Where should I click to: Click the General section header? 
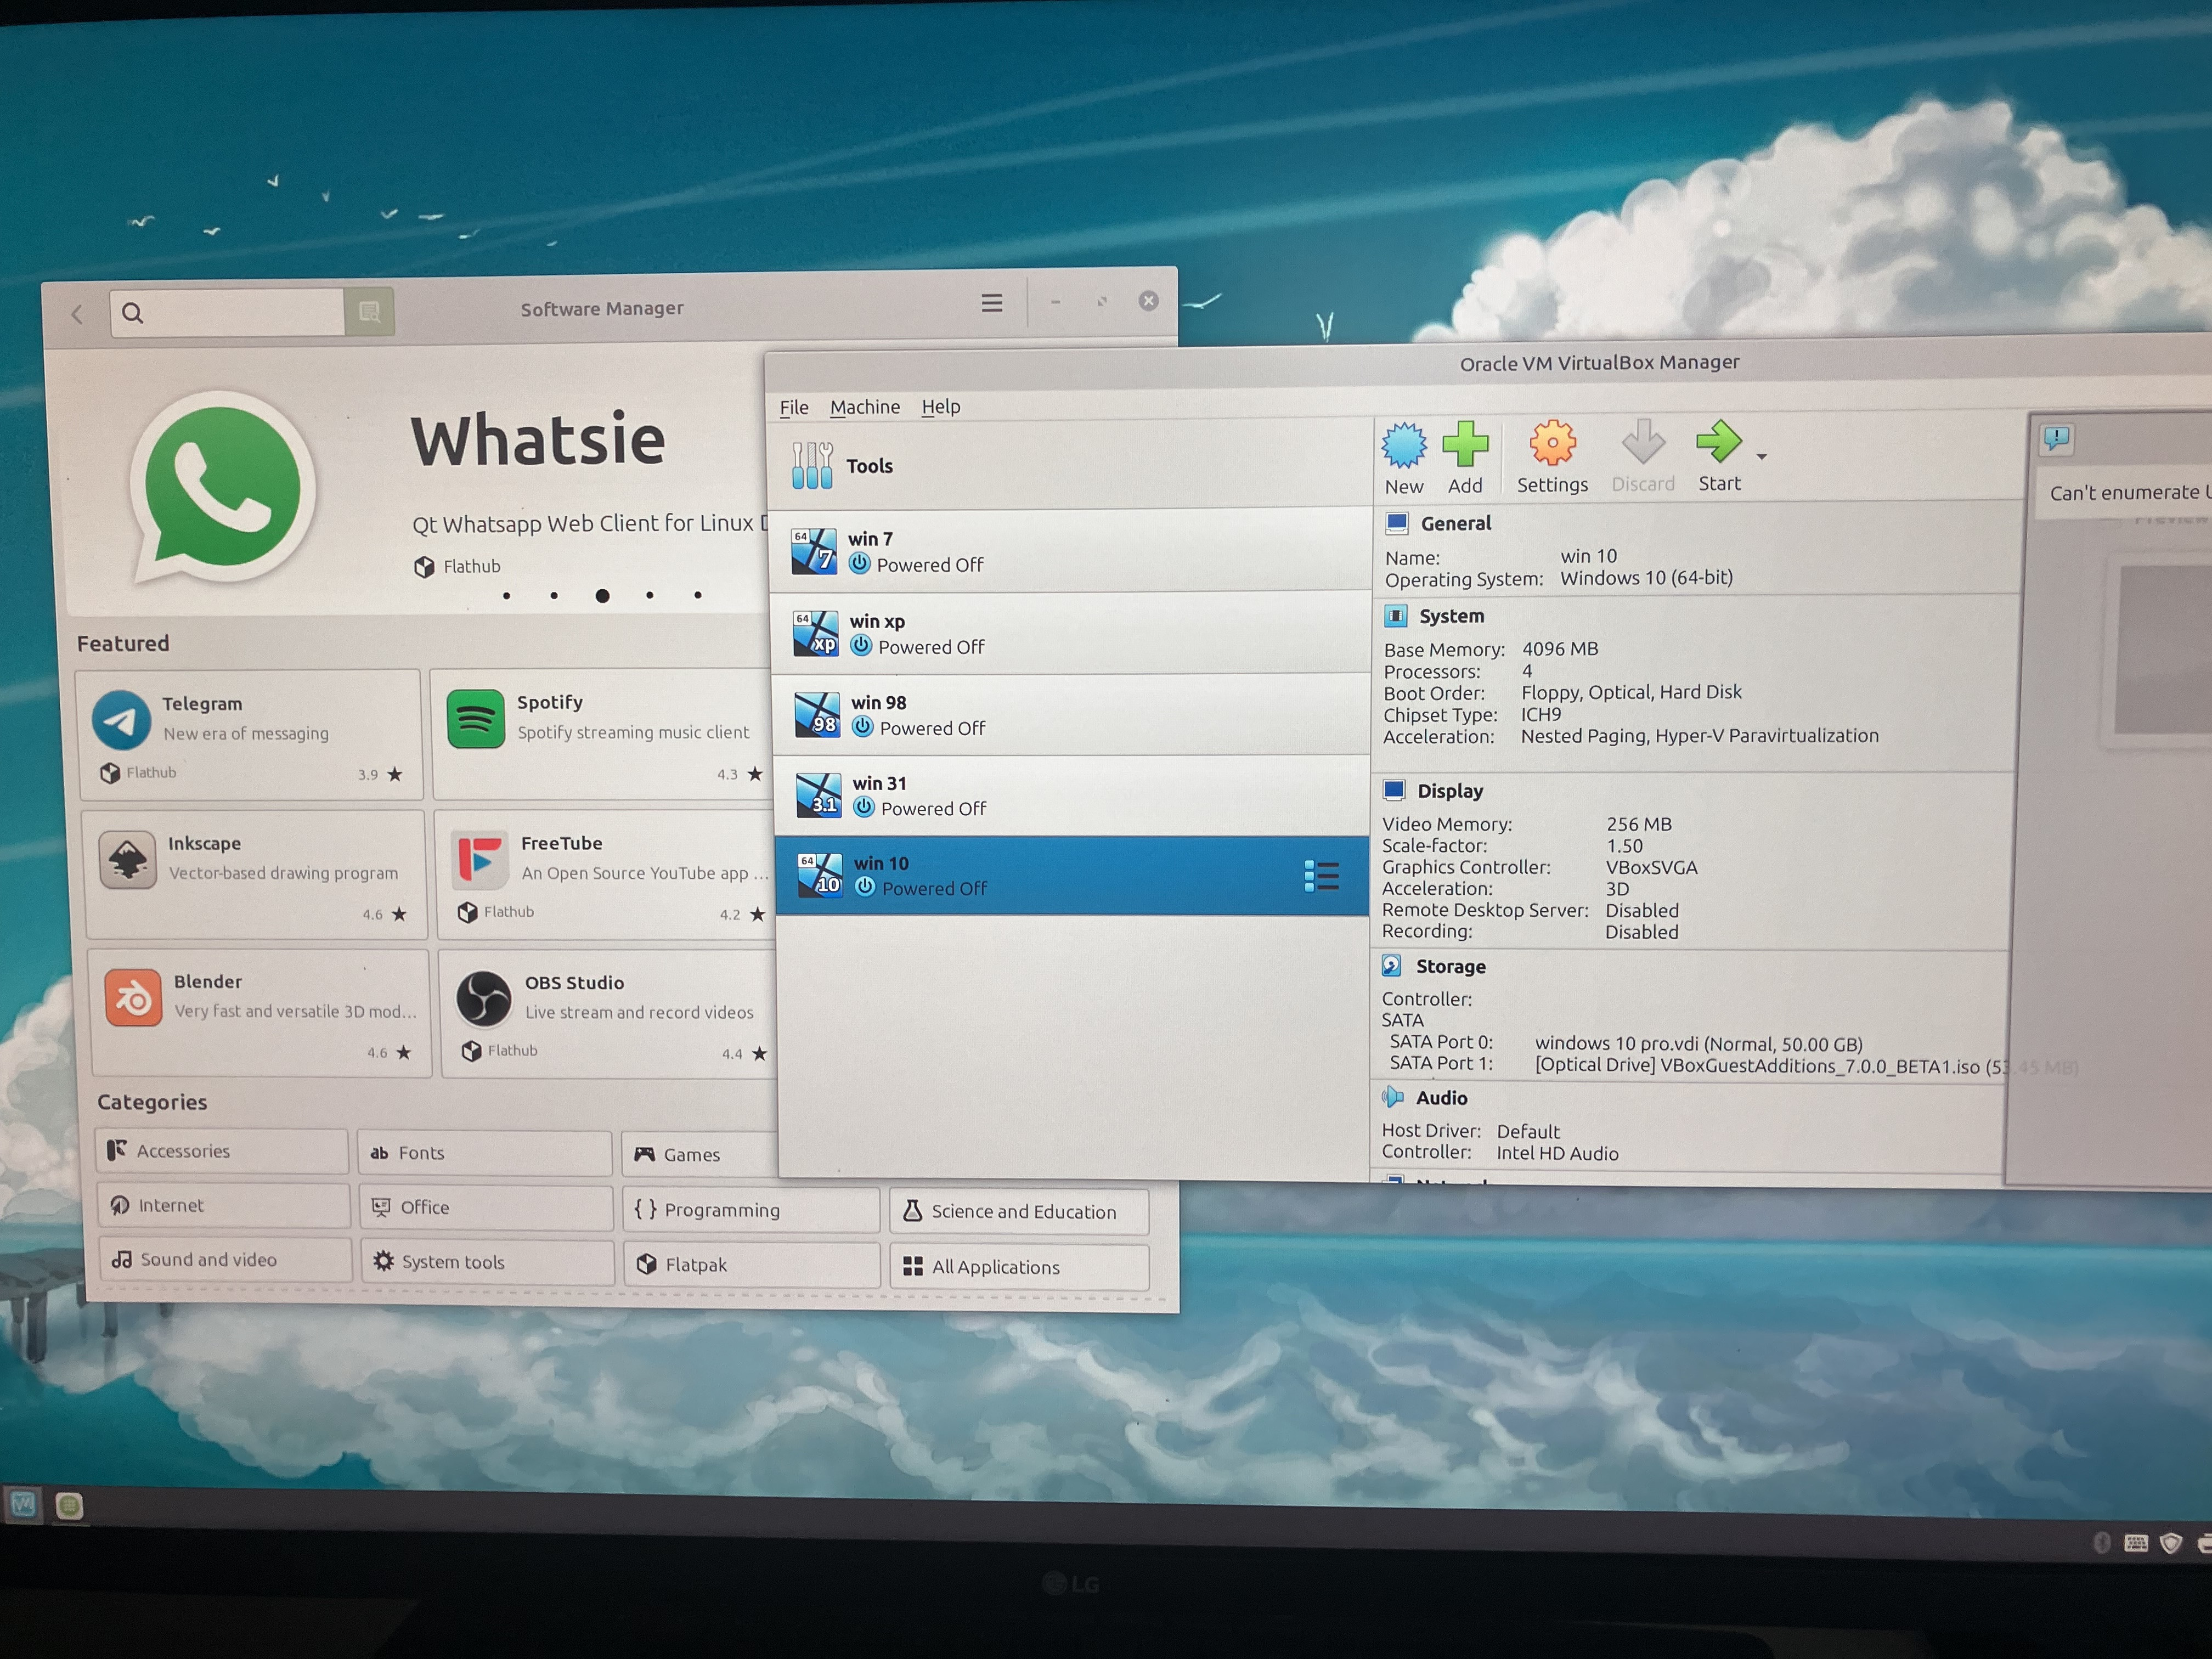[1455, 523]
